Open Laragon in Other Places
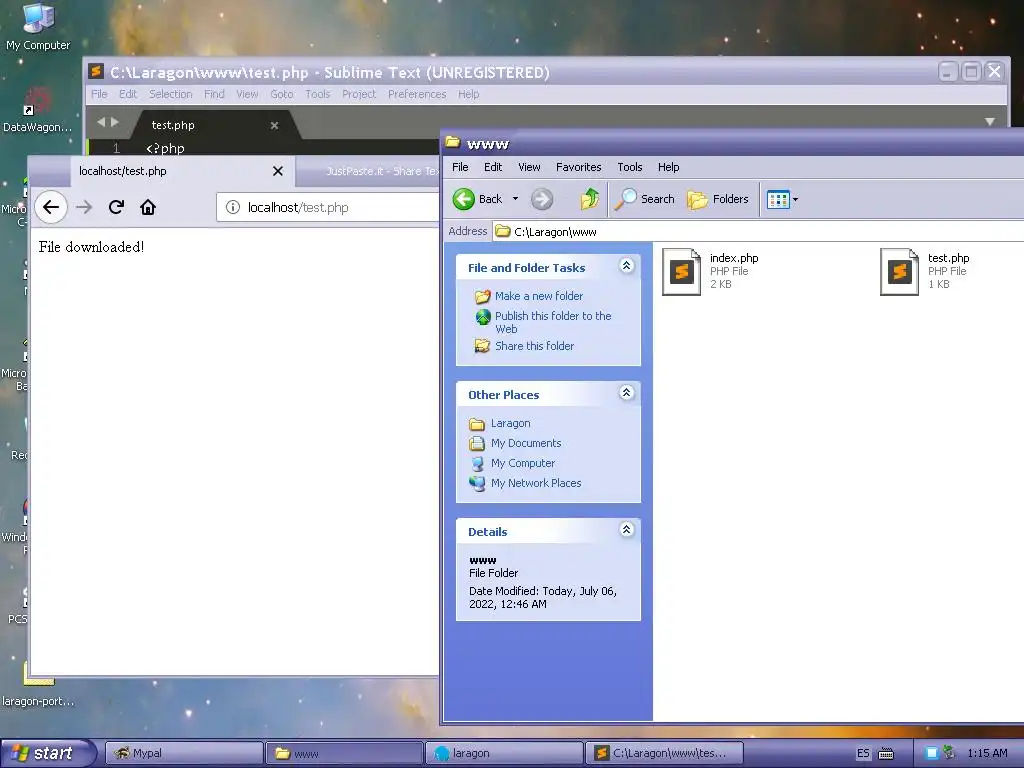Image resolution: width=1024 pixels, height=768 pixels. coord(511,423)
